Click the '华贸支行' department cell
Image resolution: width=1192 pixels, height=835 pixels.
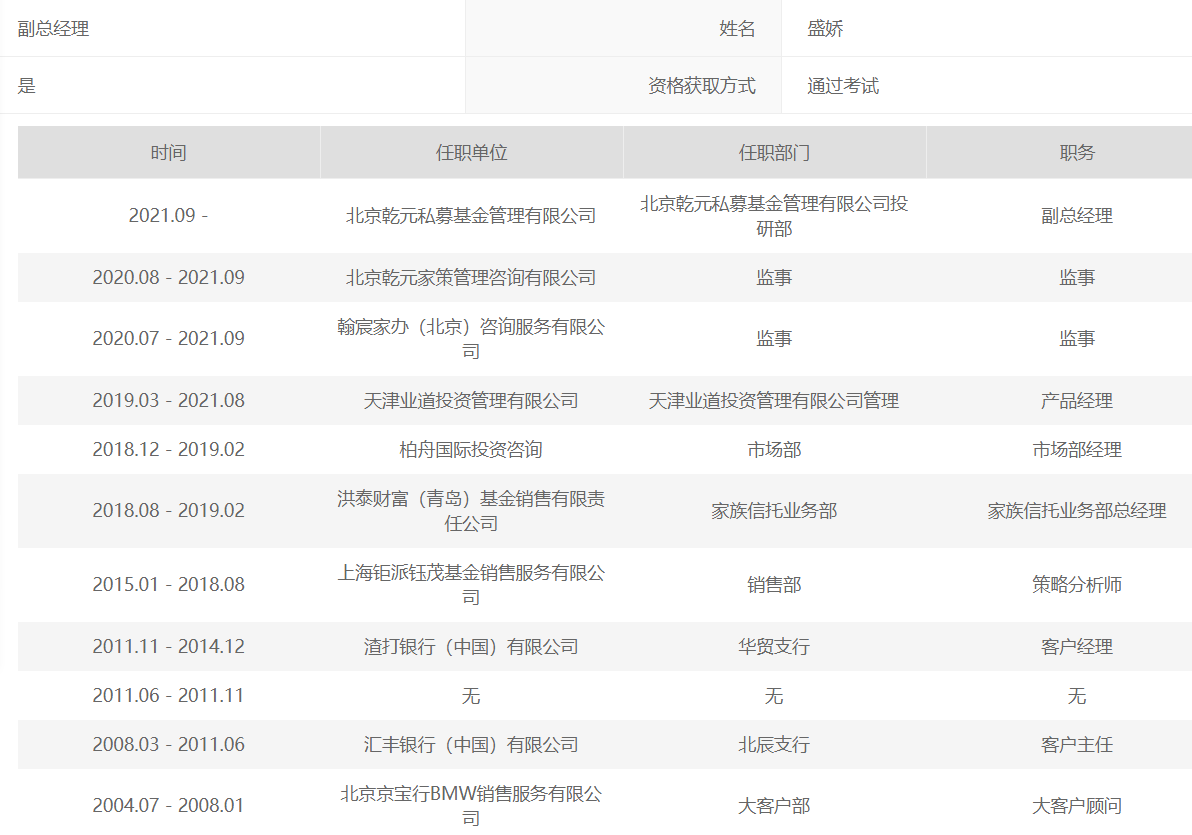774,646
